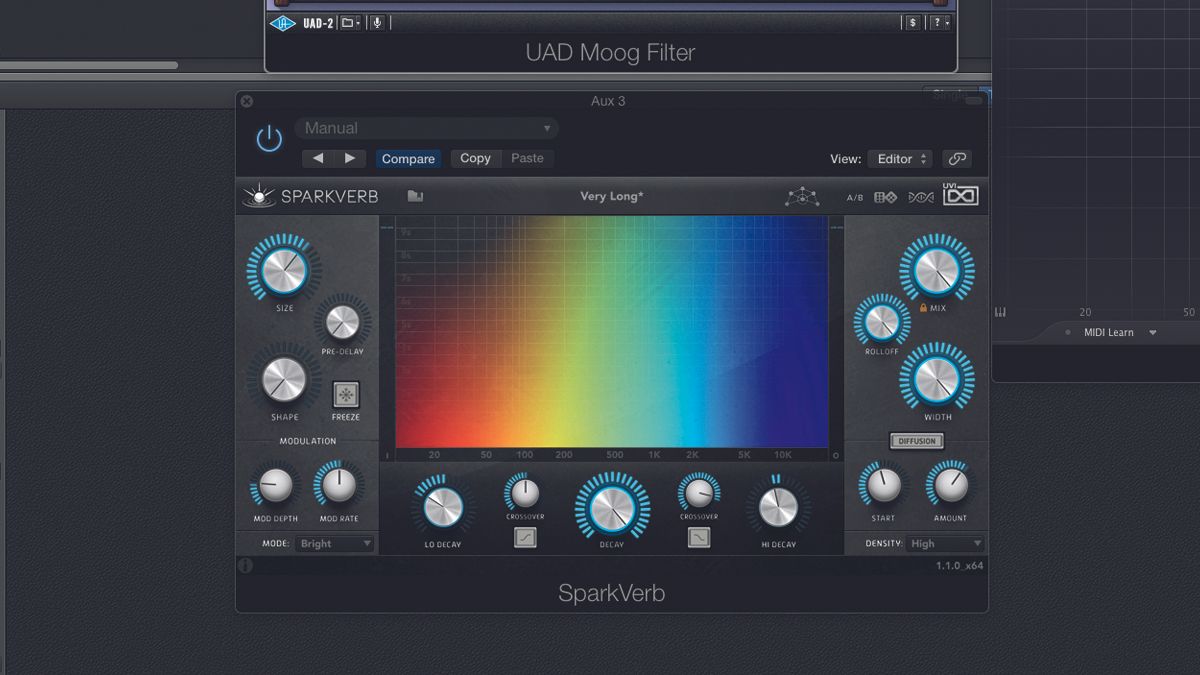Image resolution: width=1200 pixels, height=675 pixels.
Task: Open the Mode dropdown set to Bright
Action: pyautogui.click(x=333, y=543)
